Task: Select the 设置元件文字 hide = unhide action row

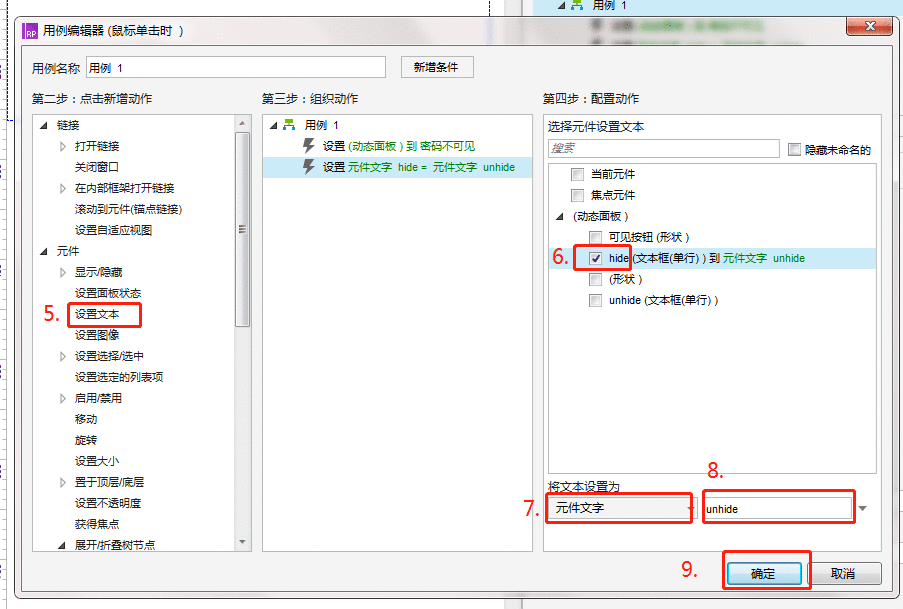Action: pyautogui.click(x=398, y=167)
